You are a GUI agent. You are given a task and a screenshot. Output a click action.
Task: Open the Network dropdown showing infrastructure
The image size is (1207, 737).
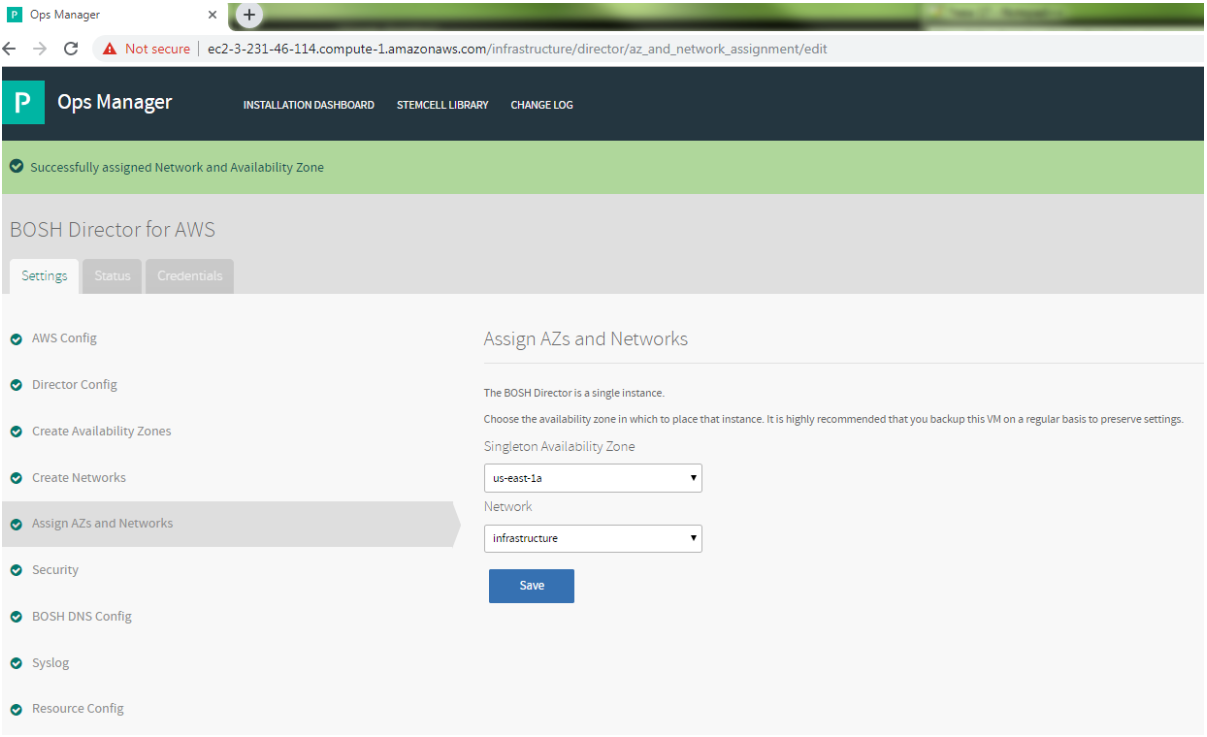[593, 538]
